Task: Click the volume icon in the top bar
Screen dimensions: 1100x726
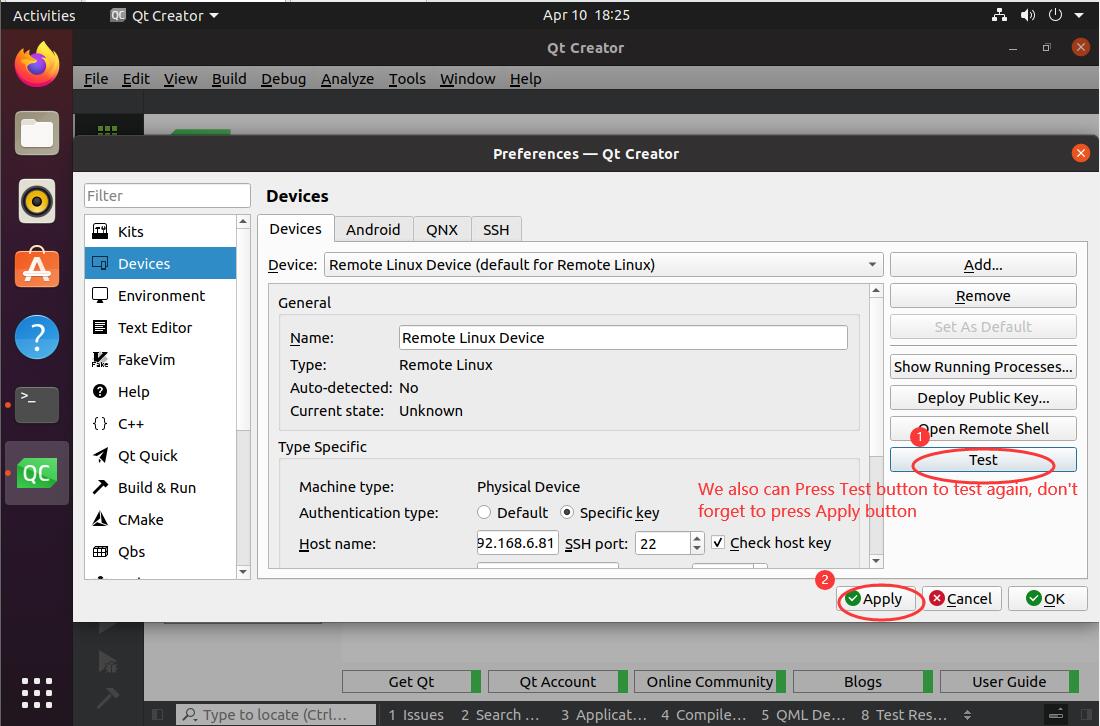Action: click(x=1028, y=15)
